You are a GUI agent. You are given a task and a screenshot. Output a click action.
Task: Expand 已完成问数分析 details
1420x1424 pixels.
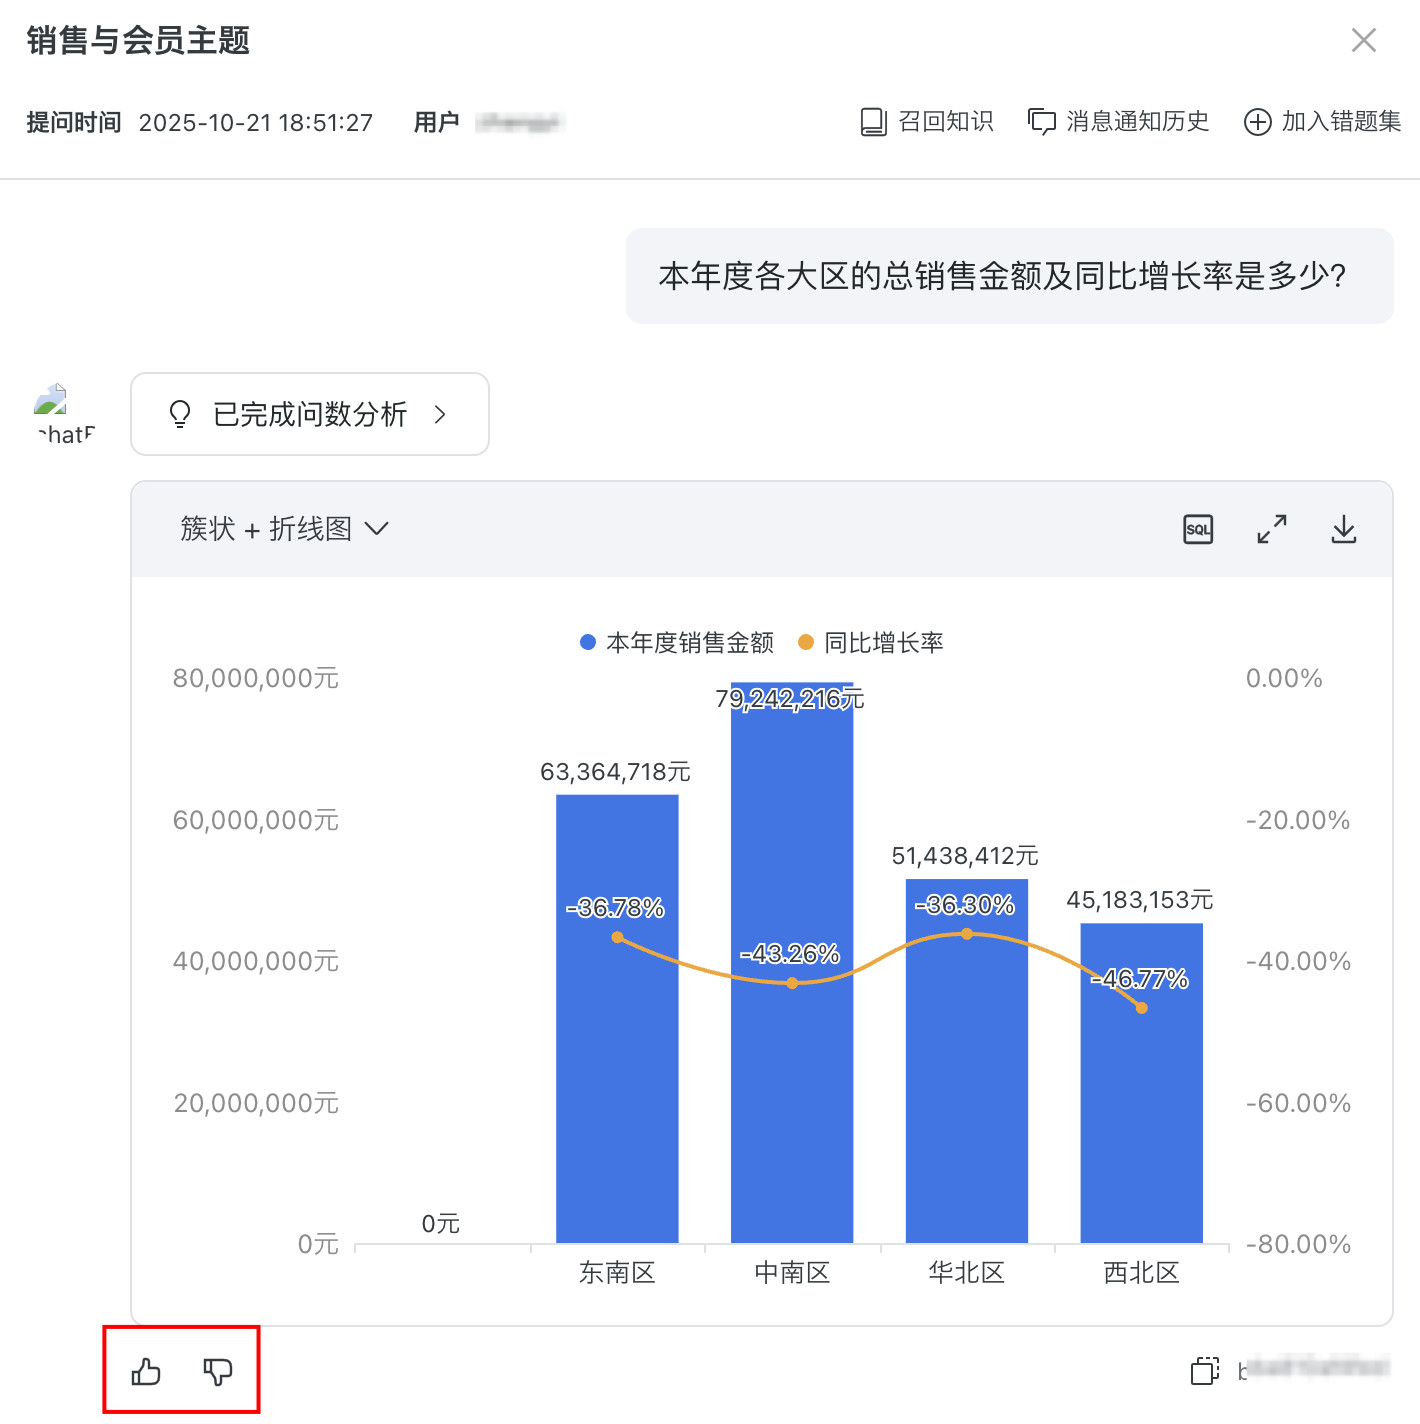point(310,414)
